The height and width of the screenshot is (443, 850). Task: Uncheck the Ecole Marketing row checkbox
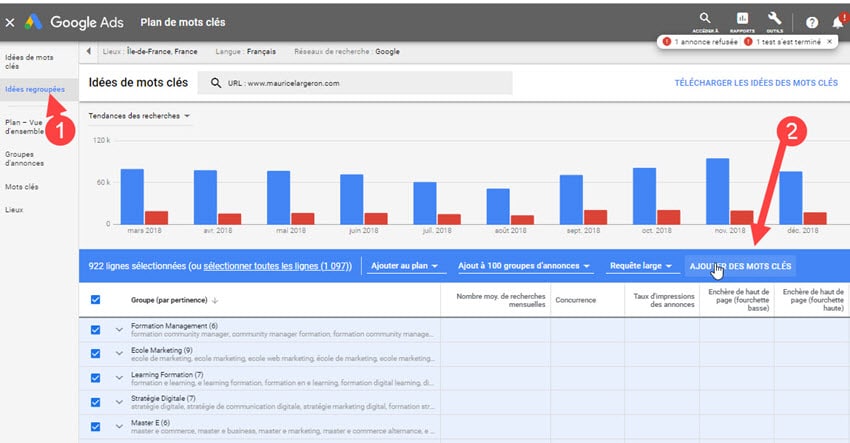point(96,353)
